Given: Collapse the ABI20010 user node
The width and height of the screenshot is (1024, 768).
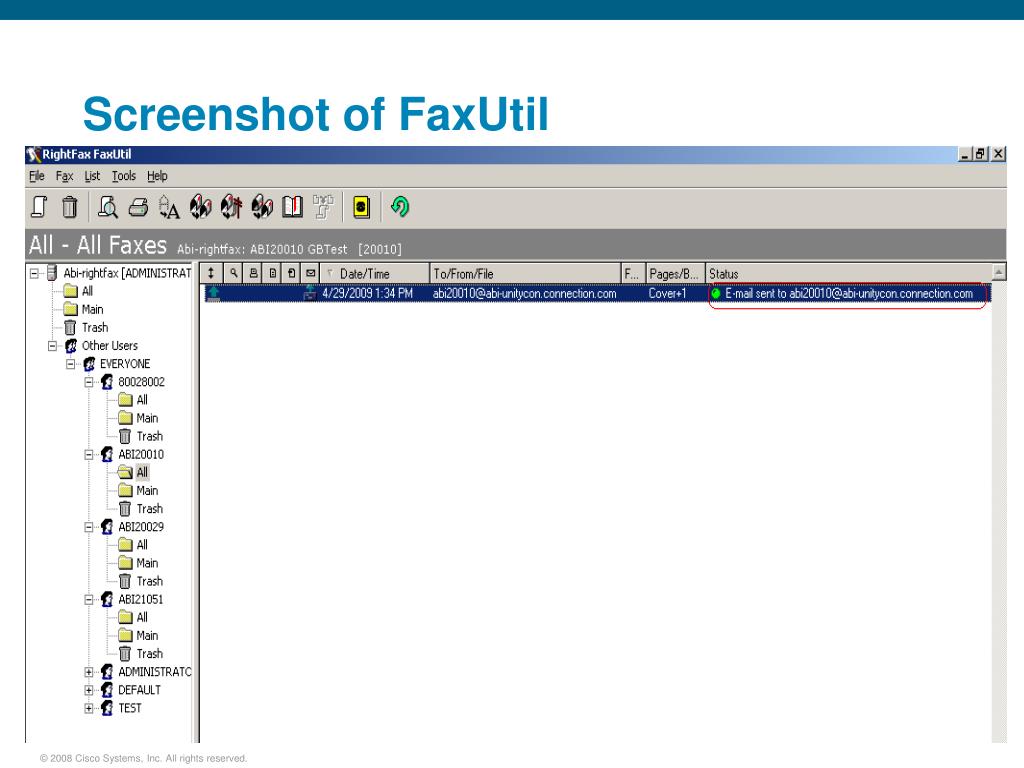Looking at the screenshot, I should [89, 455].
